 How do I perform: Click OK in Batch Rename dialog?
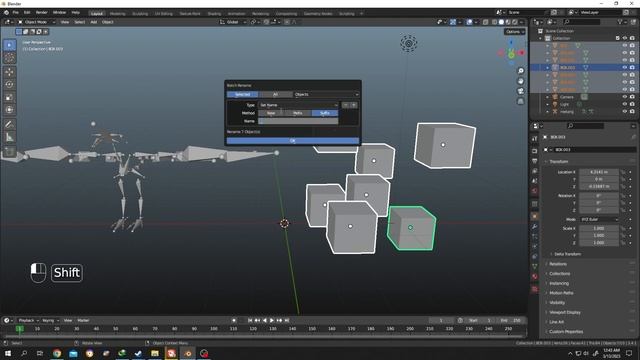[x=293, y=141]
